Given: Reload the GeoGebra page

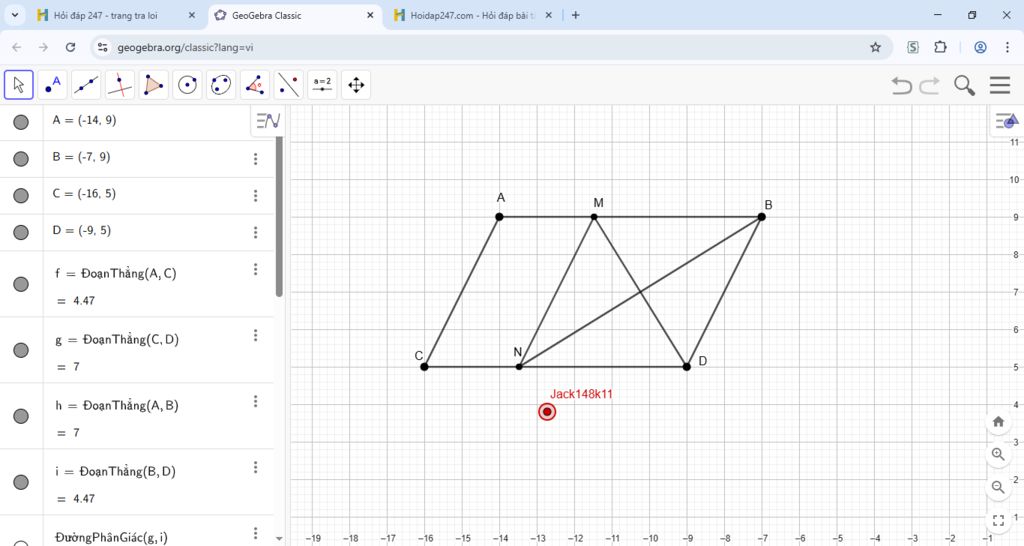Looking at the screenshot, I should tap(71, 47).
